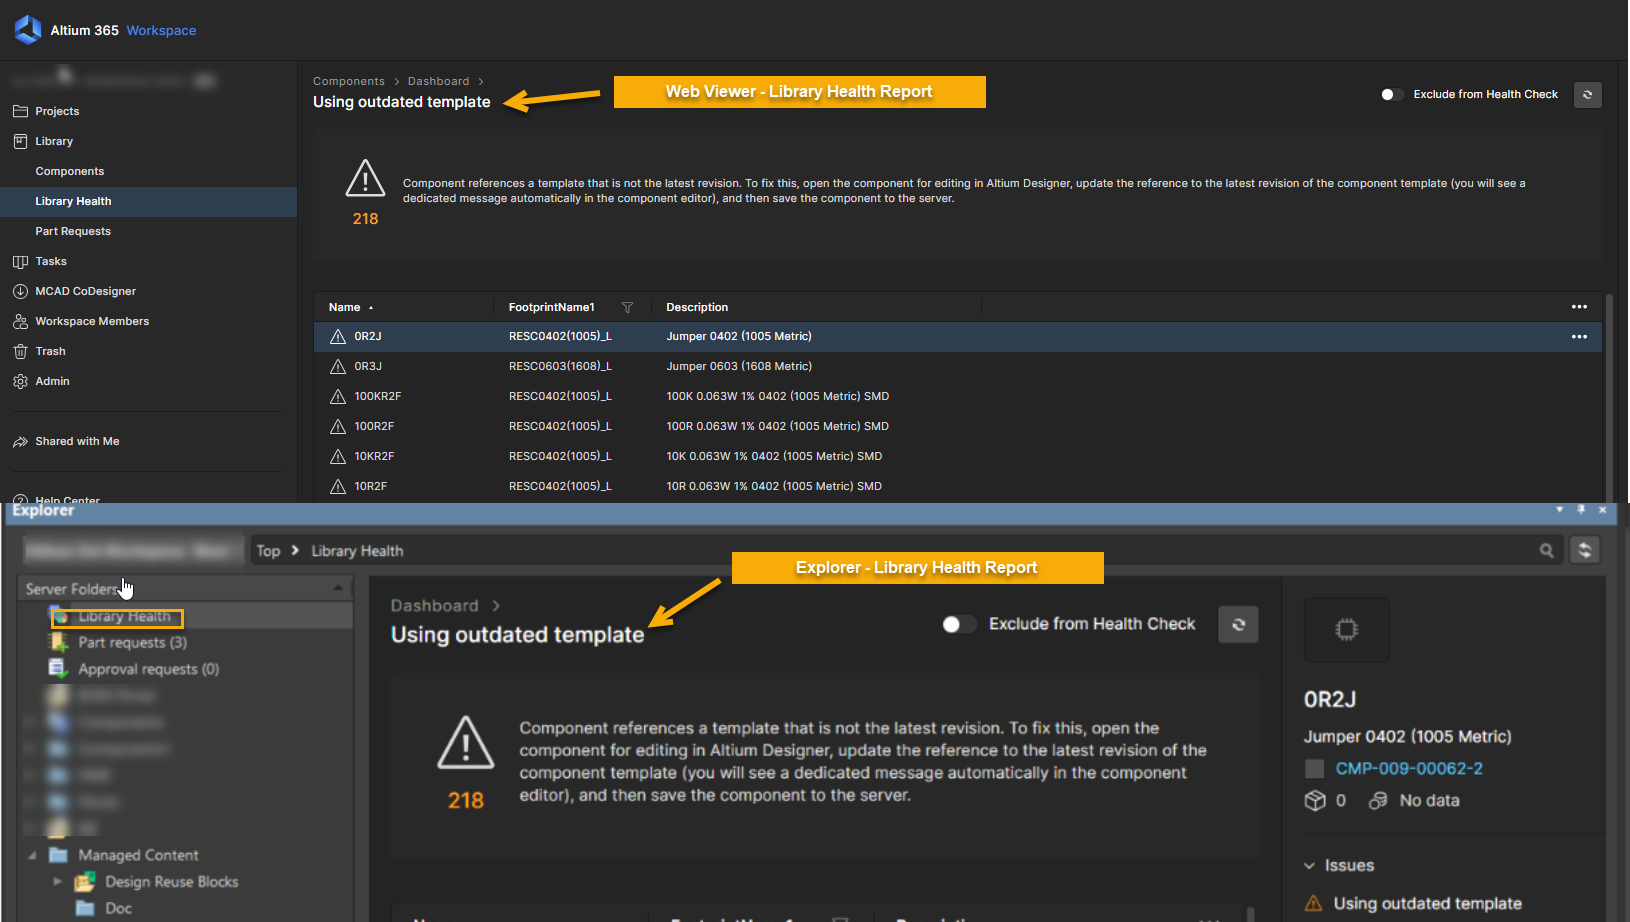
Task: Enable Exclude from Health Check in Explorer
Action: pyautogui.click(x=958, y=623)
